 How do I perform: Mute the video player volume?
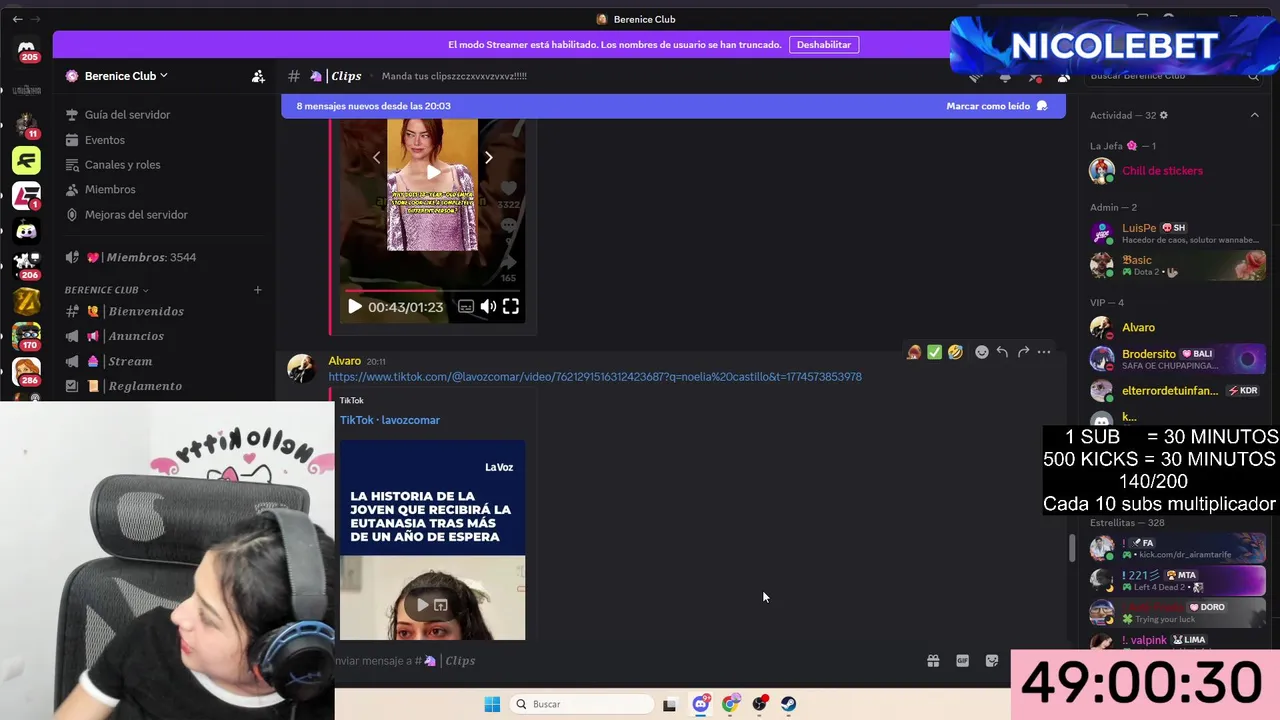488,307
